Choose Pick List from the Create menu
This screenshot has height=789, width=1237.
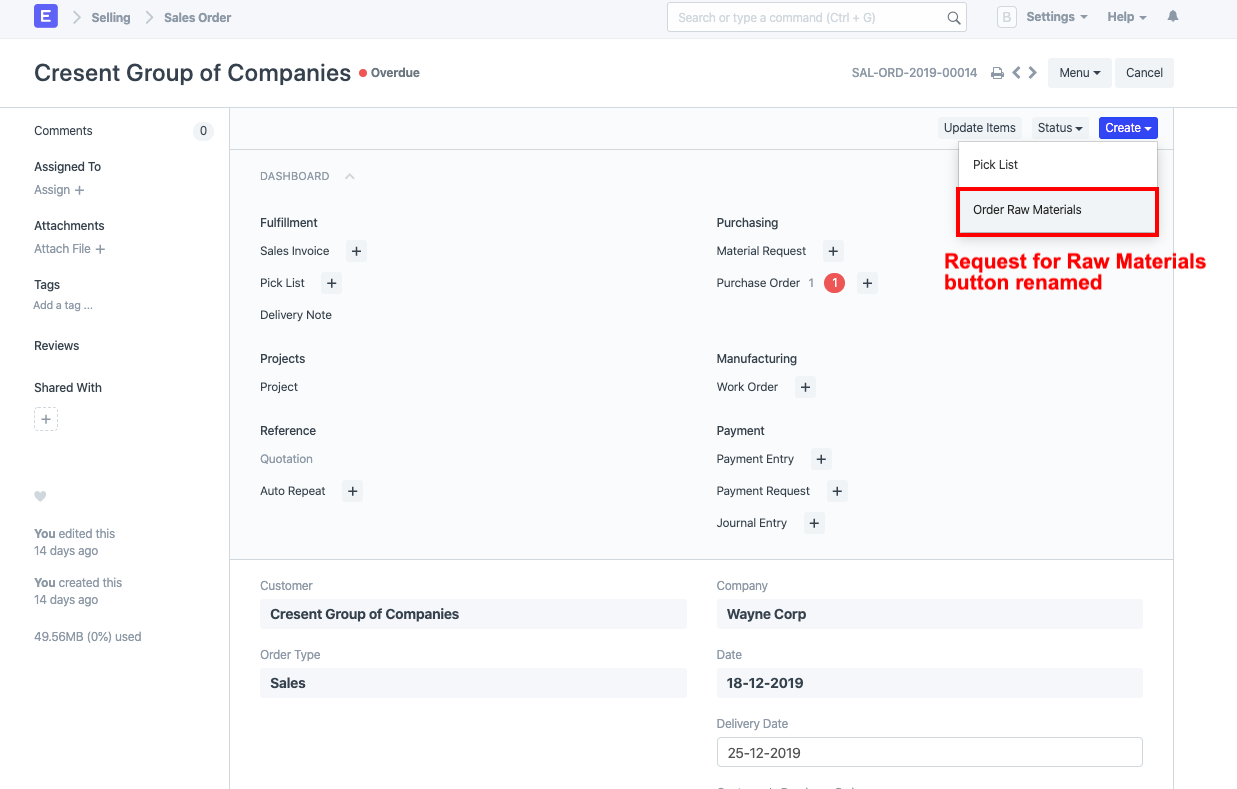(x=995, y=164)
